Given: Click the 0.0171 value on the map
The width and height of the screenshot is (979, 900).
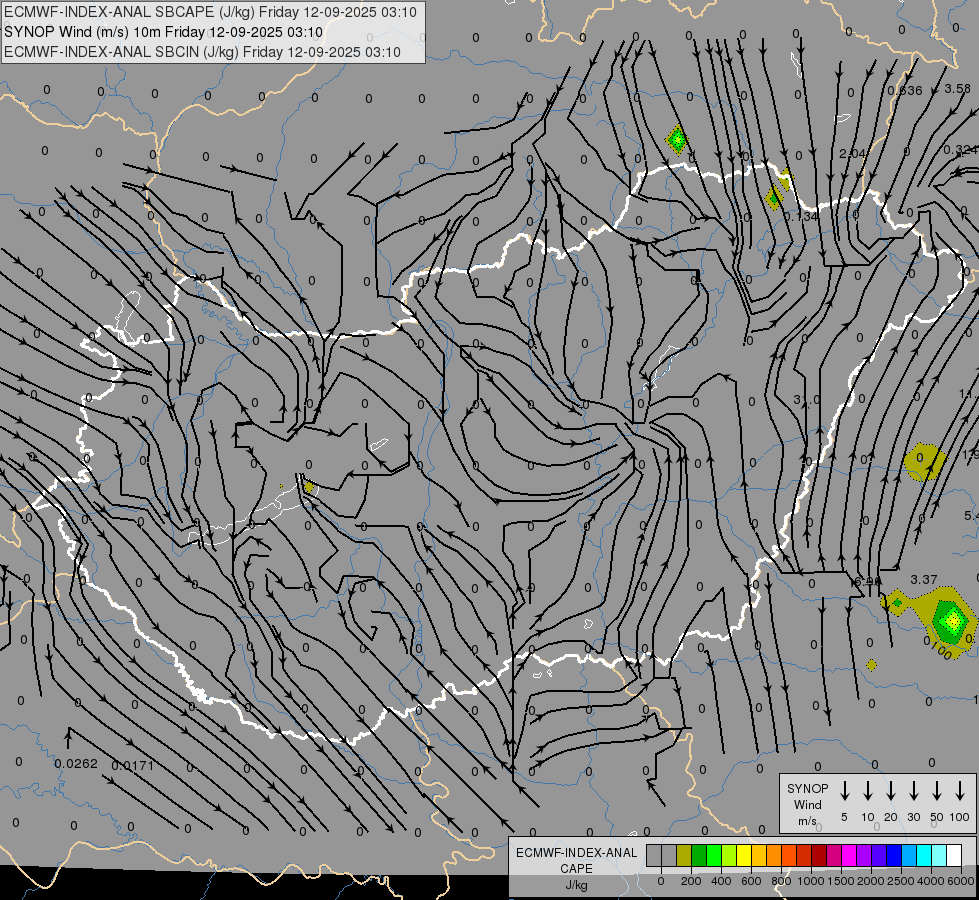Looking at the screenshot, I should [x=132, y=765].
